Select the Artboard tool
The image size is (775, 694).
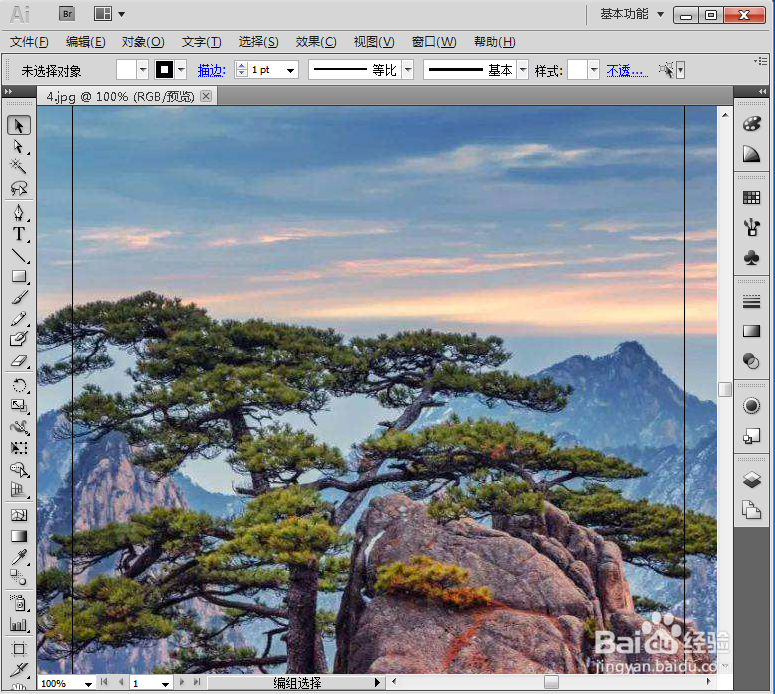pos(19,649)
